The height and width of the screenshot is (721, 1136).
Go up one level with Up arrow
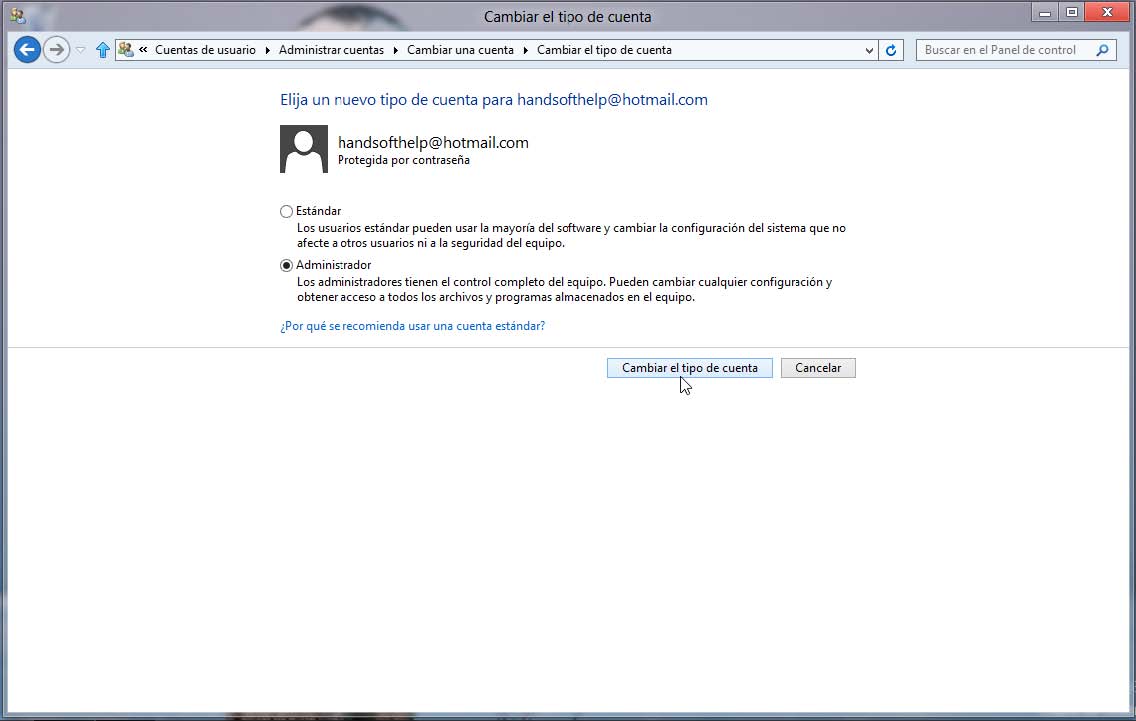point(102,50)
